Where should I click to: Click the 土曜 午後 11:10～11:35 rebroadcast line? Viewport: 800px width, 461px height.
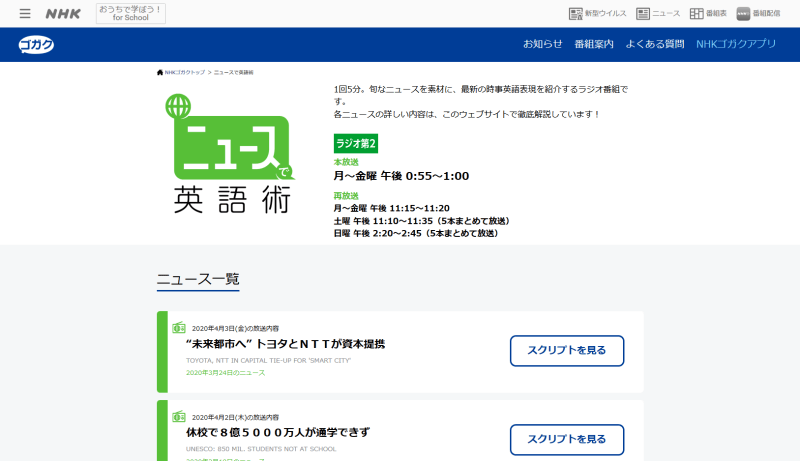pyautogui.click(x=421, y=221)
